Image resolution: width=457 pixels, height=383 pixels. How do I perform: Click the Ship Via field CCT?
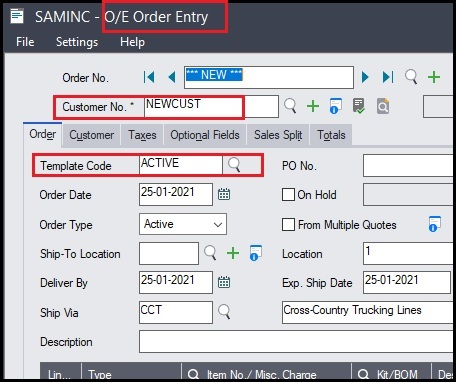point(176,312)
